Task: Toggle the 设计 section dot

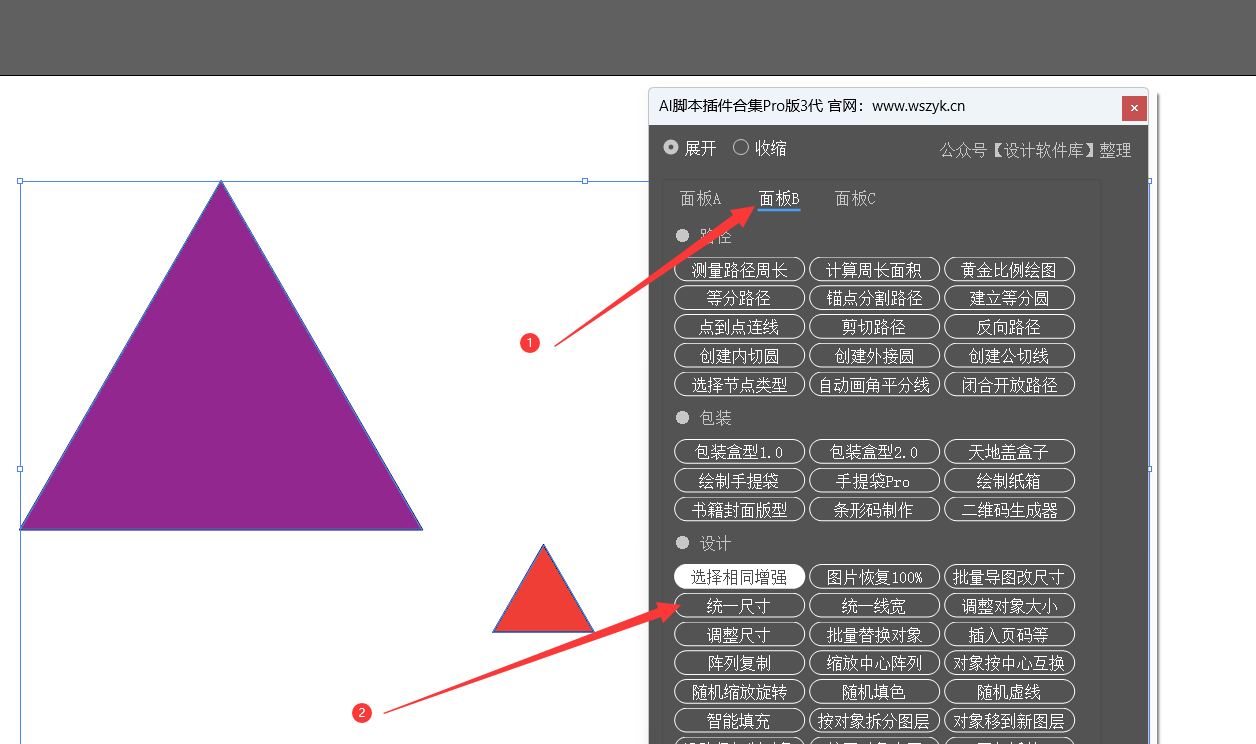Action: [683, 543]
